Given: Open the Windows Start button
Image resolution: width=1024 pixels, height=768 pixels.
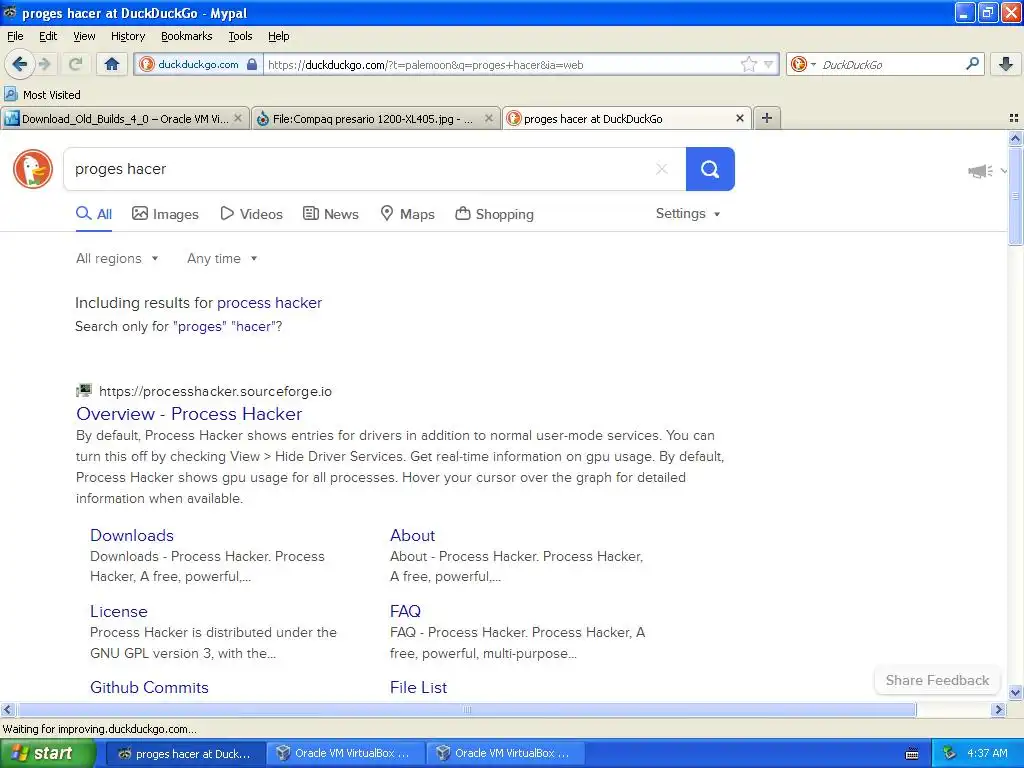Looking at the screenshot, I should pos(48,754).
